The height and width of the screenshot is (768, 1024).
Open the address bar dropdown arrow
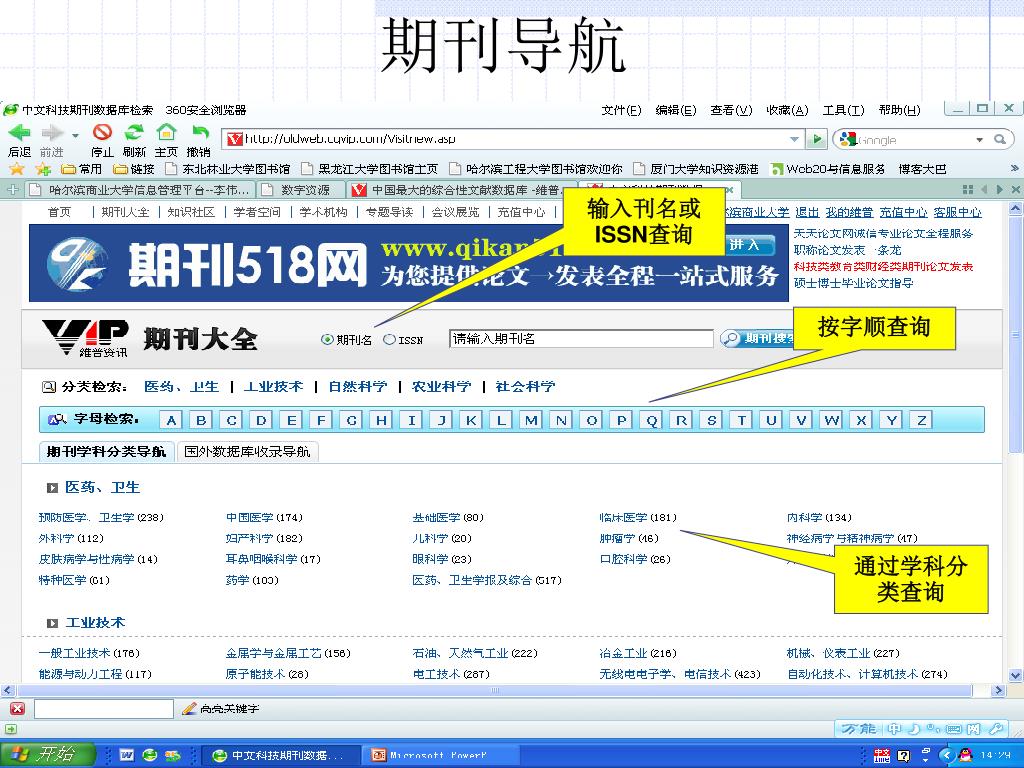pos(794,139)
